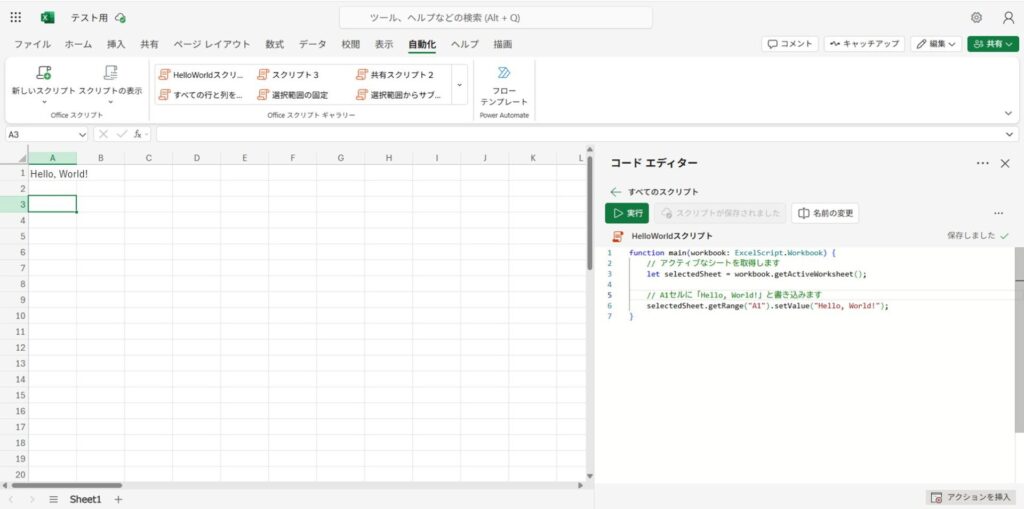Open code editor header more options
The image size is (1024, 509).
click(x=982, y=163)
